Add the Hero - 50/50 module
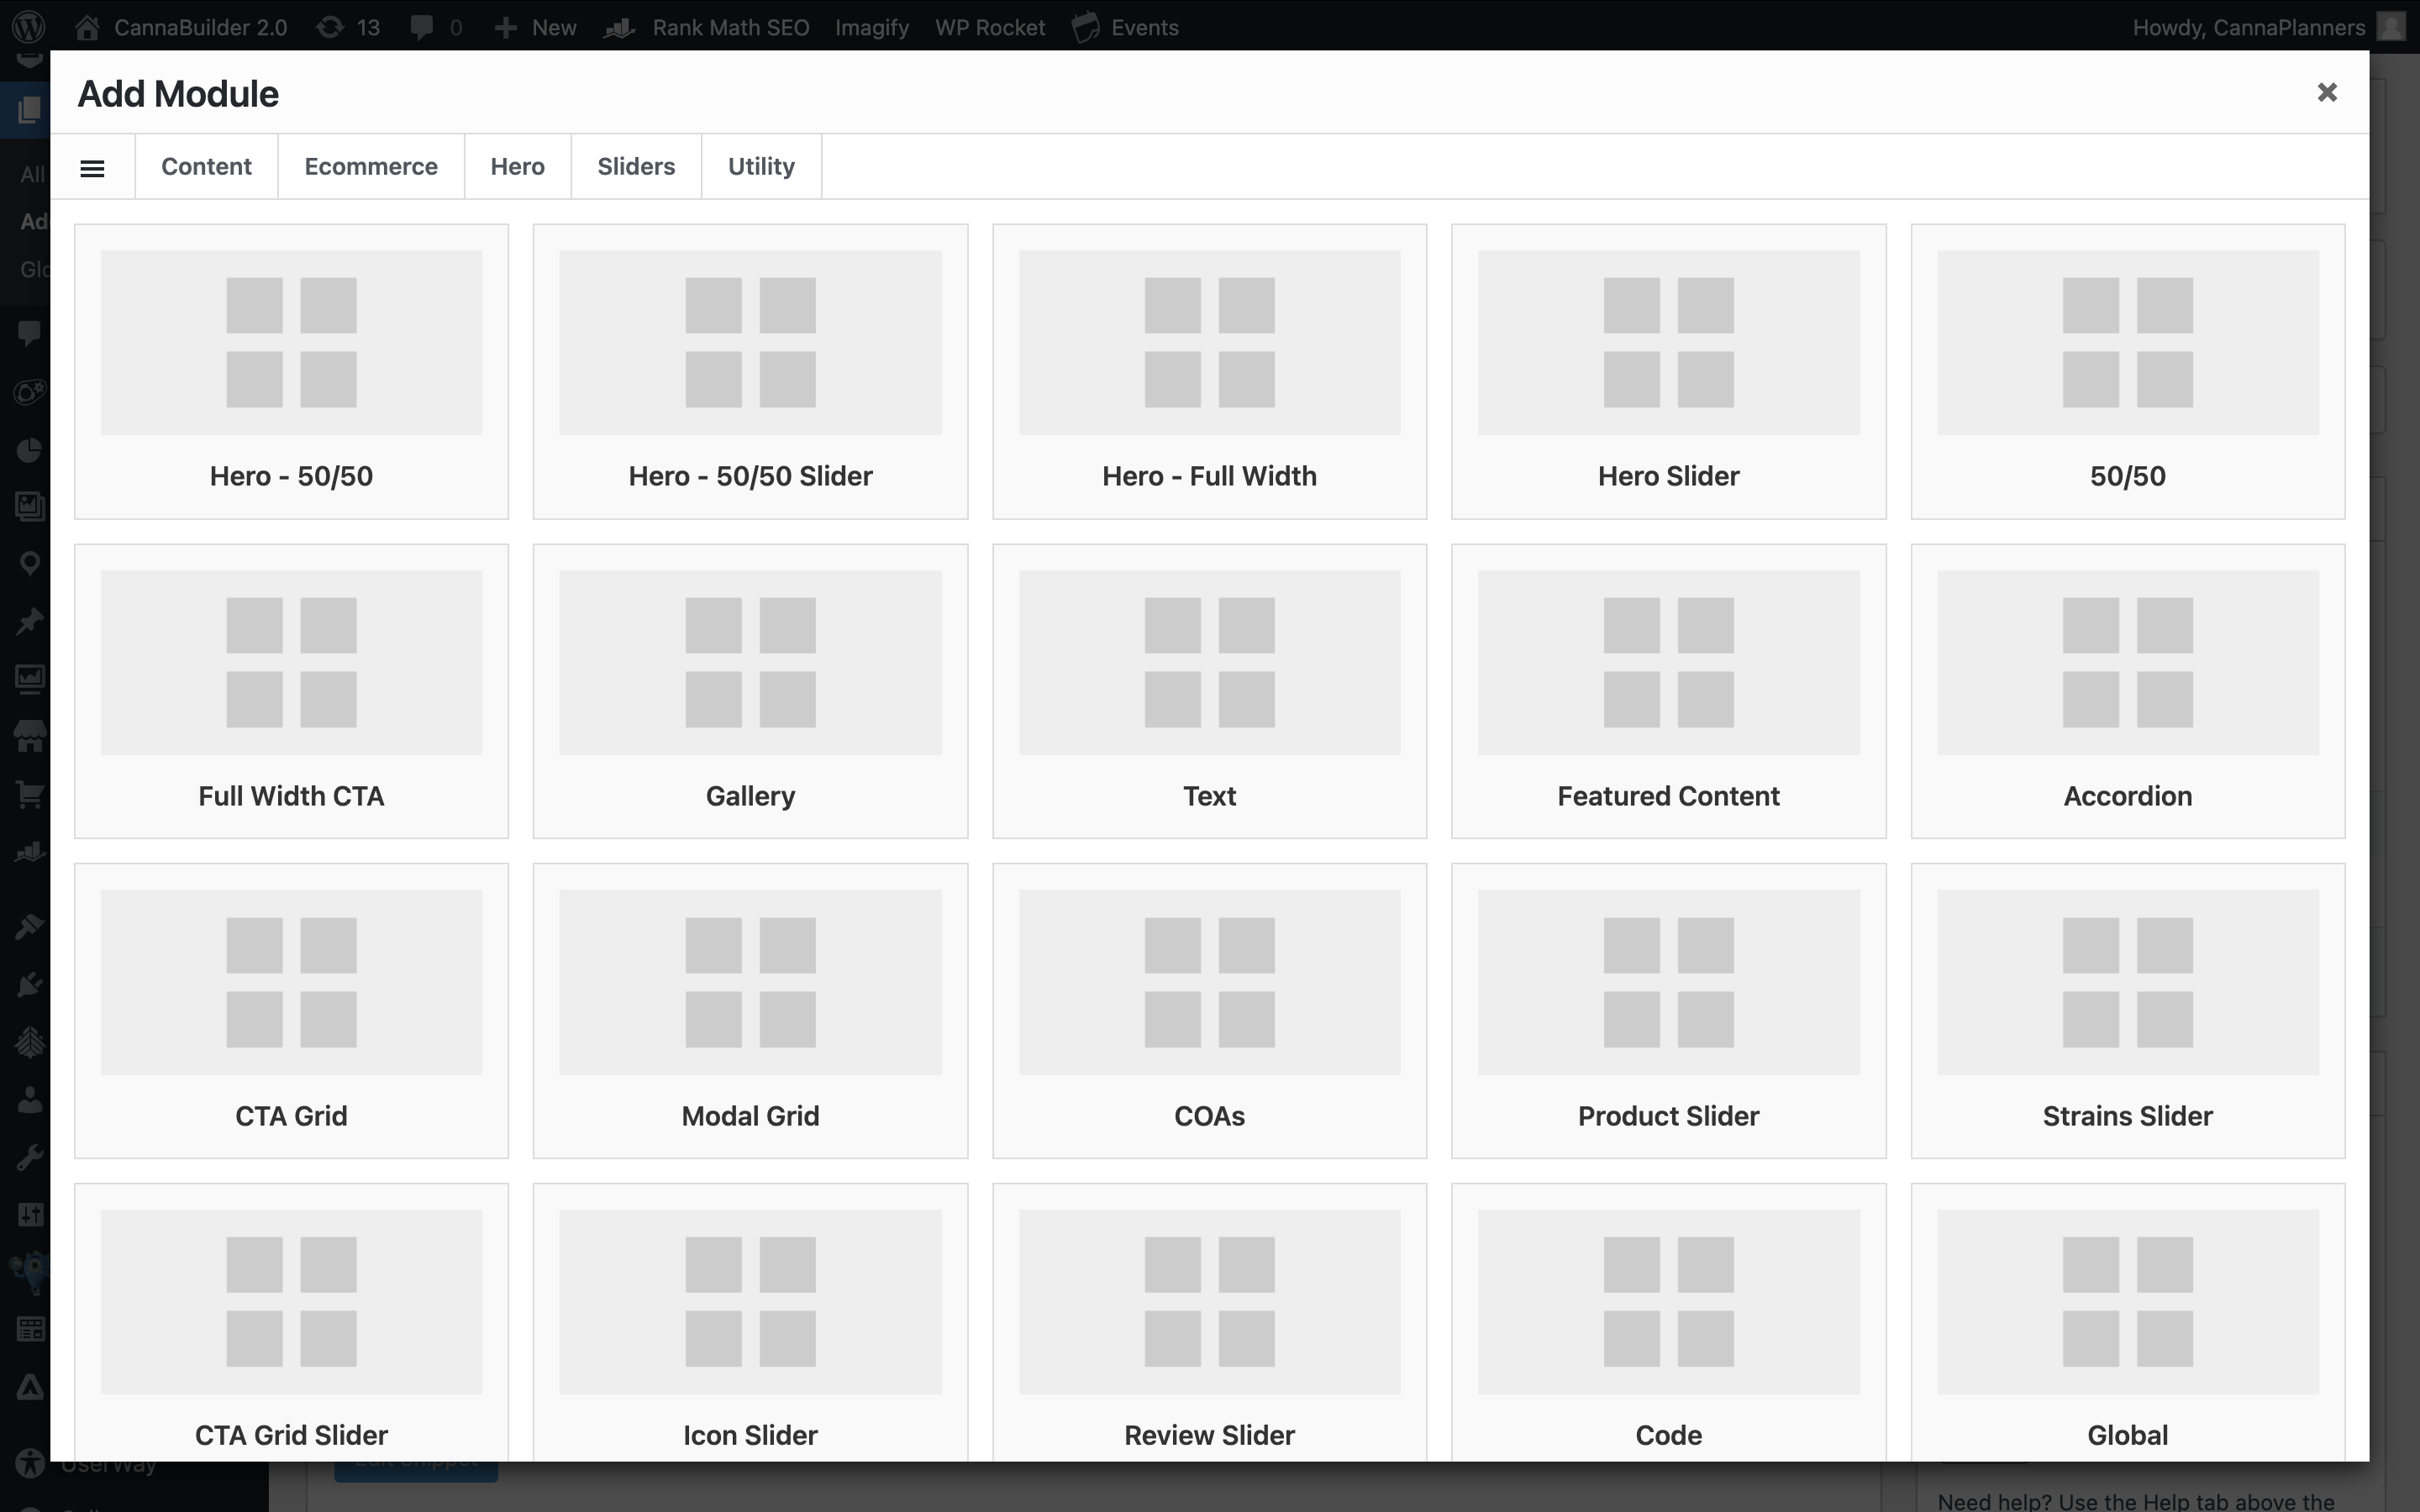 tap(291, 371)
